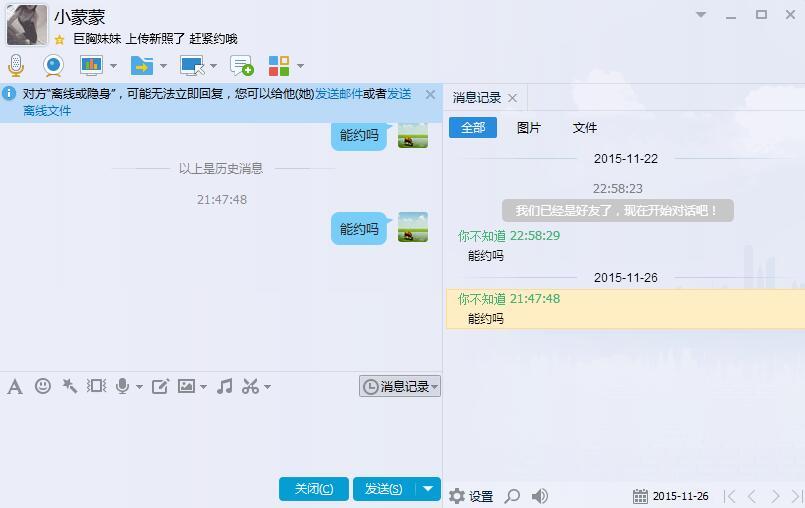Click the contact's star level icon
The height and width of the screenshot is (508, 805).
point(60,40)
